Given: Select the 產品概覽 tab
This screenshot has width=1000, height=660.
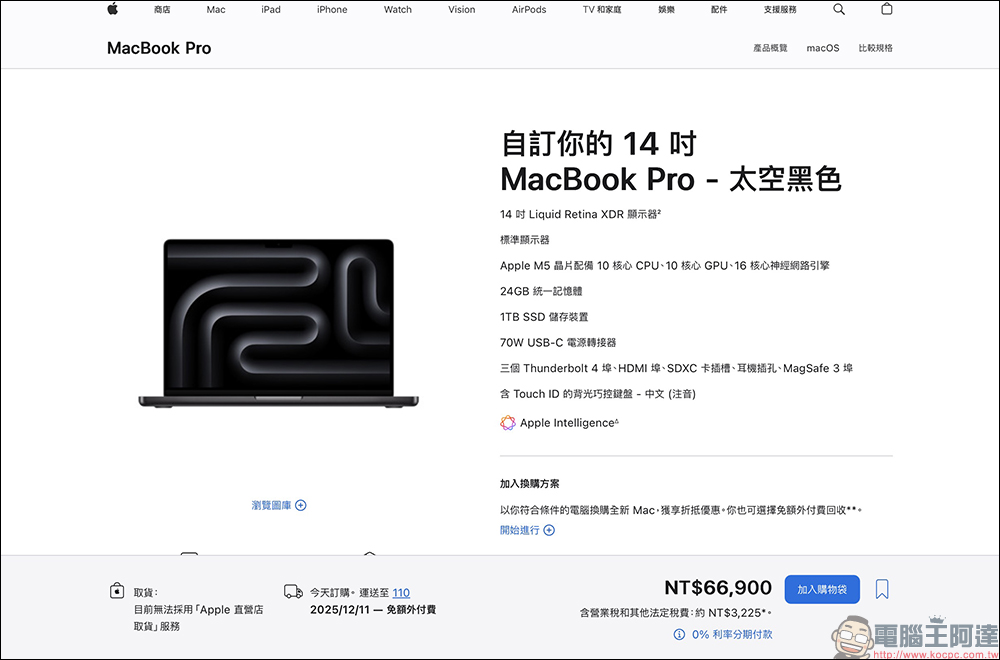Looking at the screenshot, I should [770, 47].
